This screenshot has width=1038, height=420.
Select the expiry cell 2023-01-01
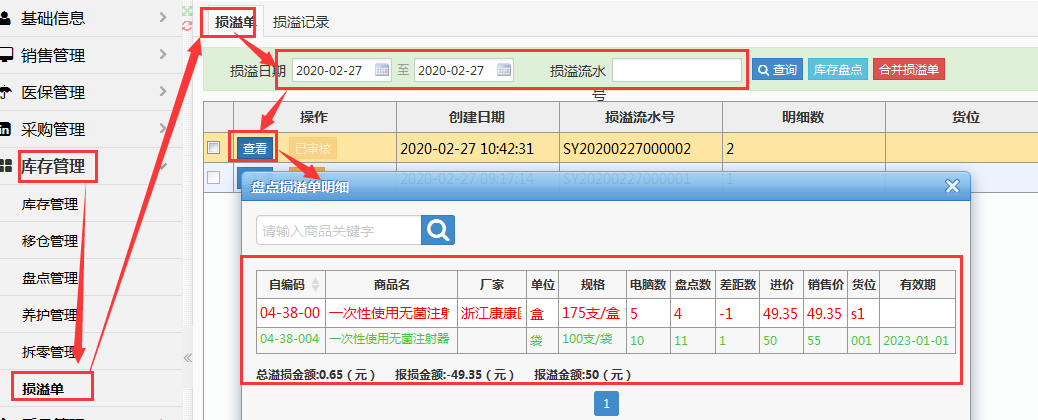click(918, 341)
